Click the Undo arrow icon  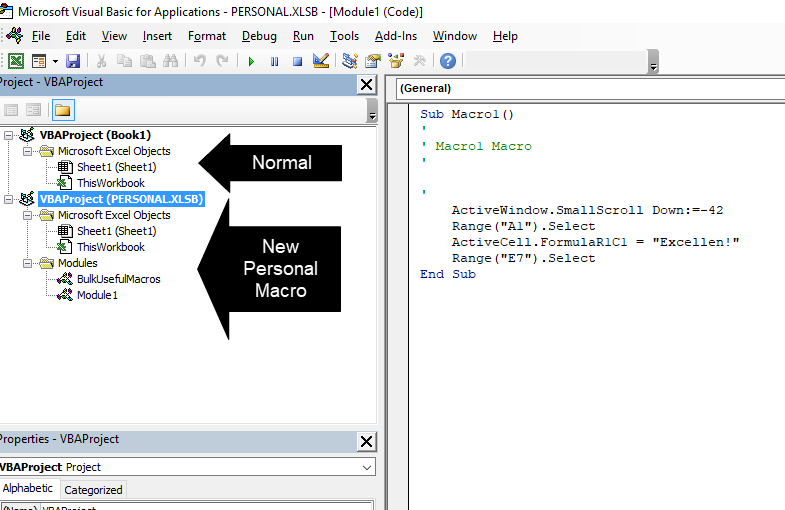200,61
